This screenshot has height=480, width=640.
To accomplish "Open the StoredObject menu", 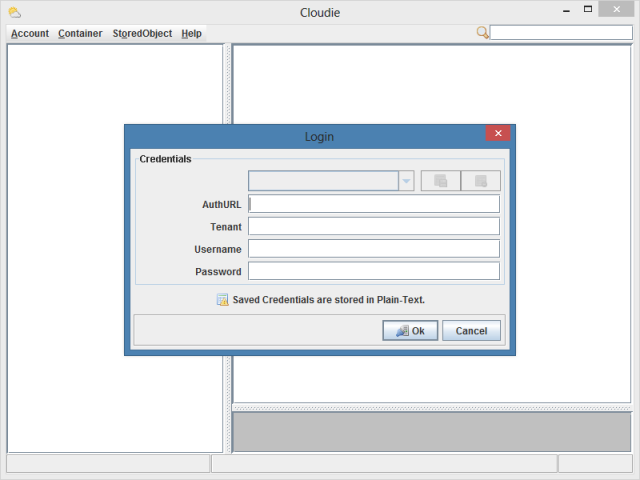I will [142, 33].
